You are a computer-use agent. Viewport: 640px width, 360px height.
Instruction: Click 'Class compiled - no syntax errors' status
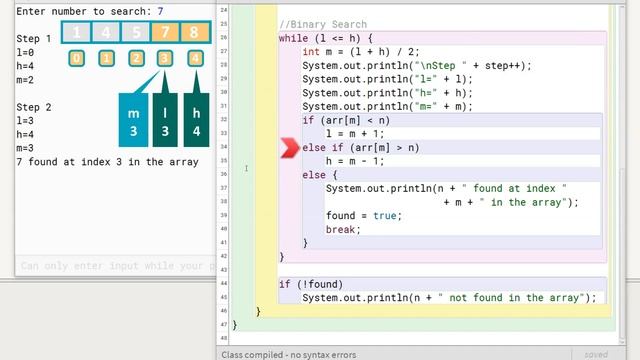pyautogui.click(x=289, y=355)
